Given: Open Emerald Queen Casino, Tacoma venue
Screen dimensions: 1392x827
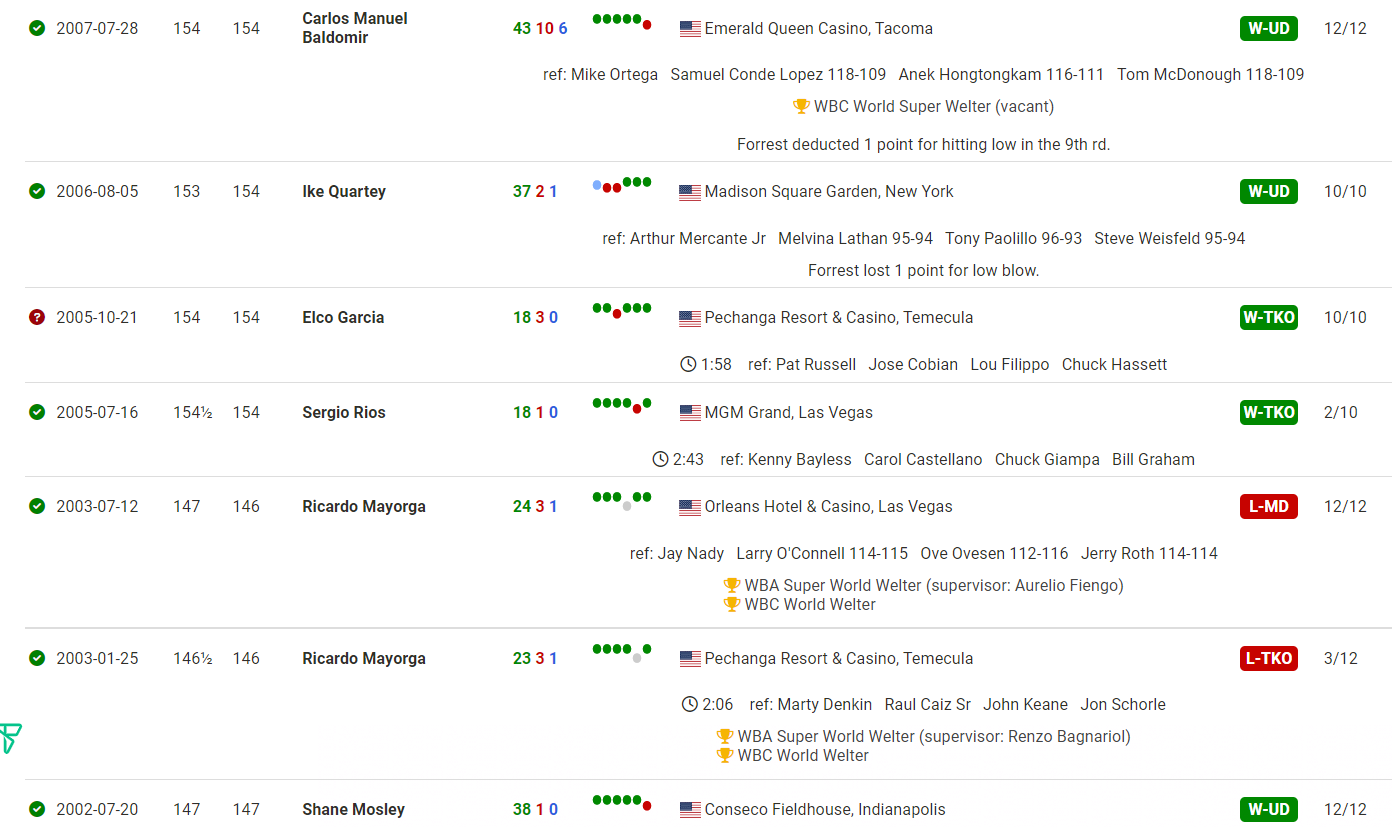Looking at the screenshot, I should [819, 28].
